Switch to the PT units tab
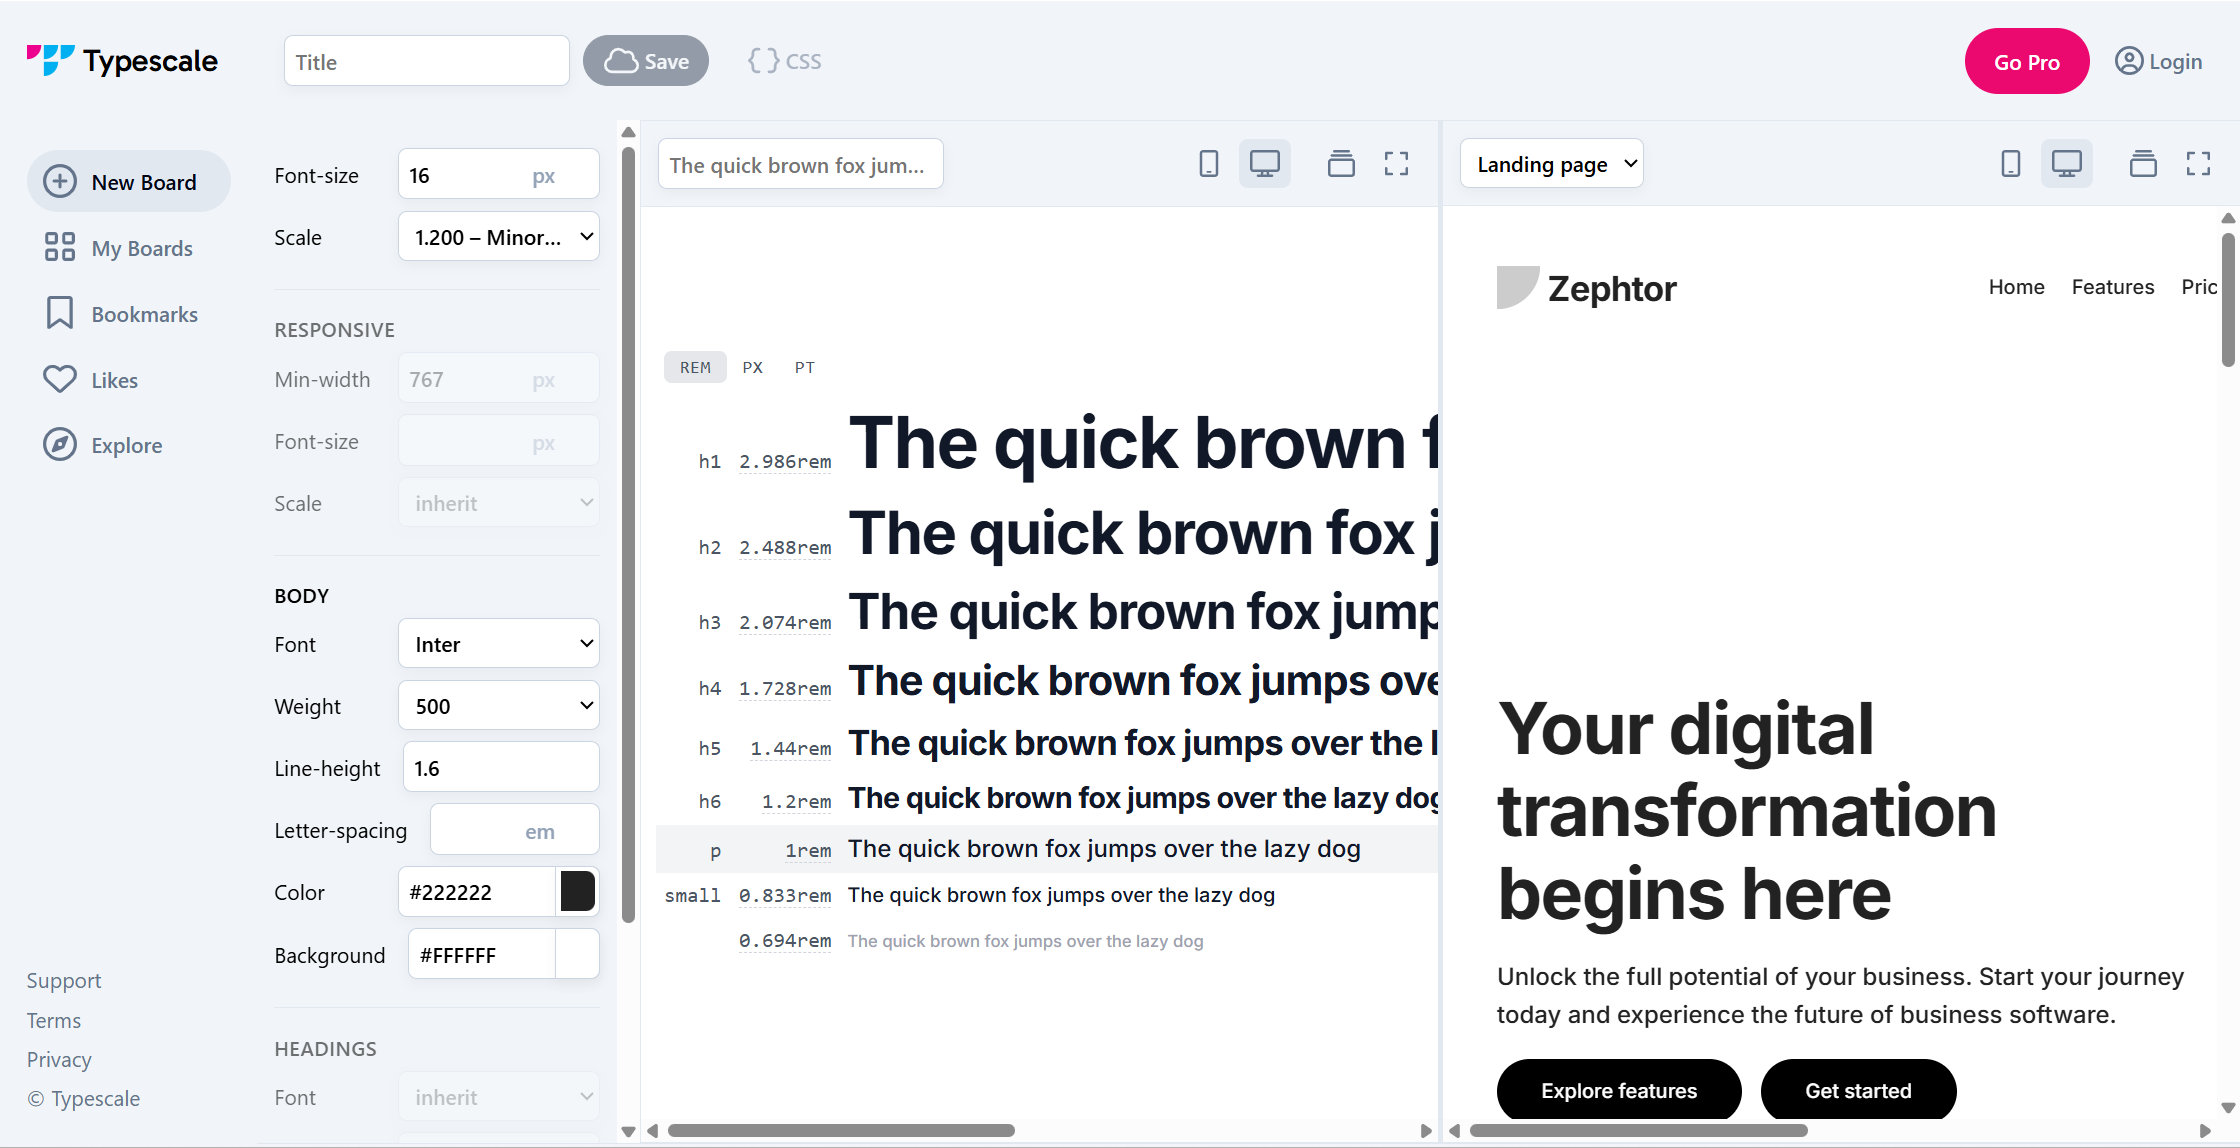The height and width of the screenshot is (1148, 2240). 804,367
